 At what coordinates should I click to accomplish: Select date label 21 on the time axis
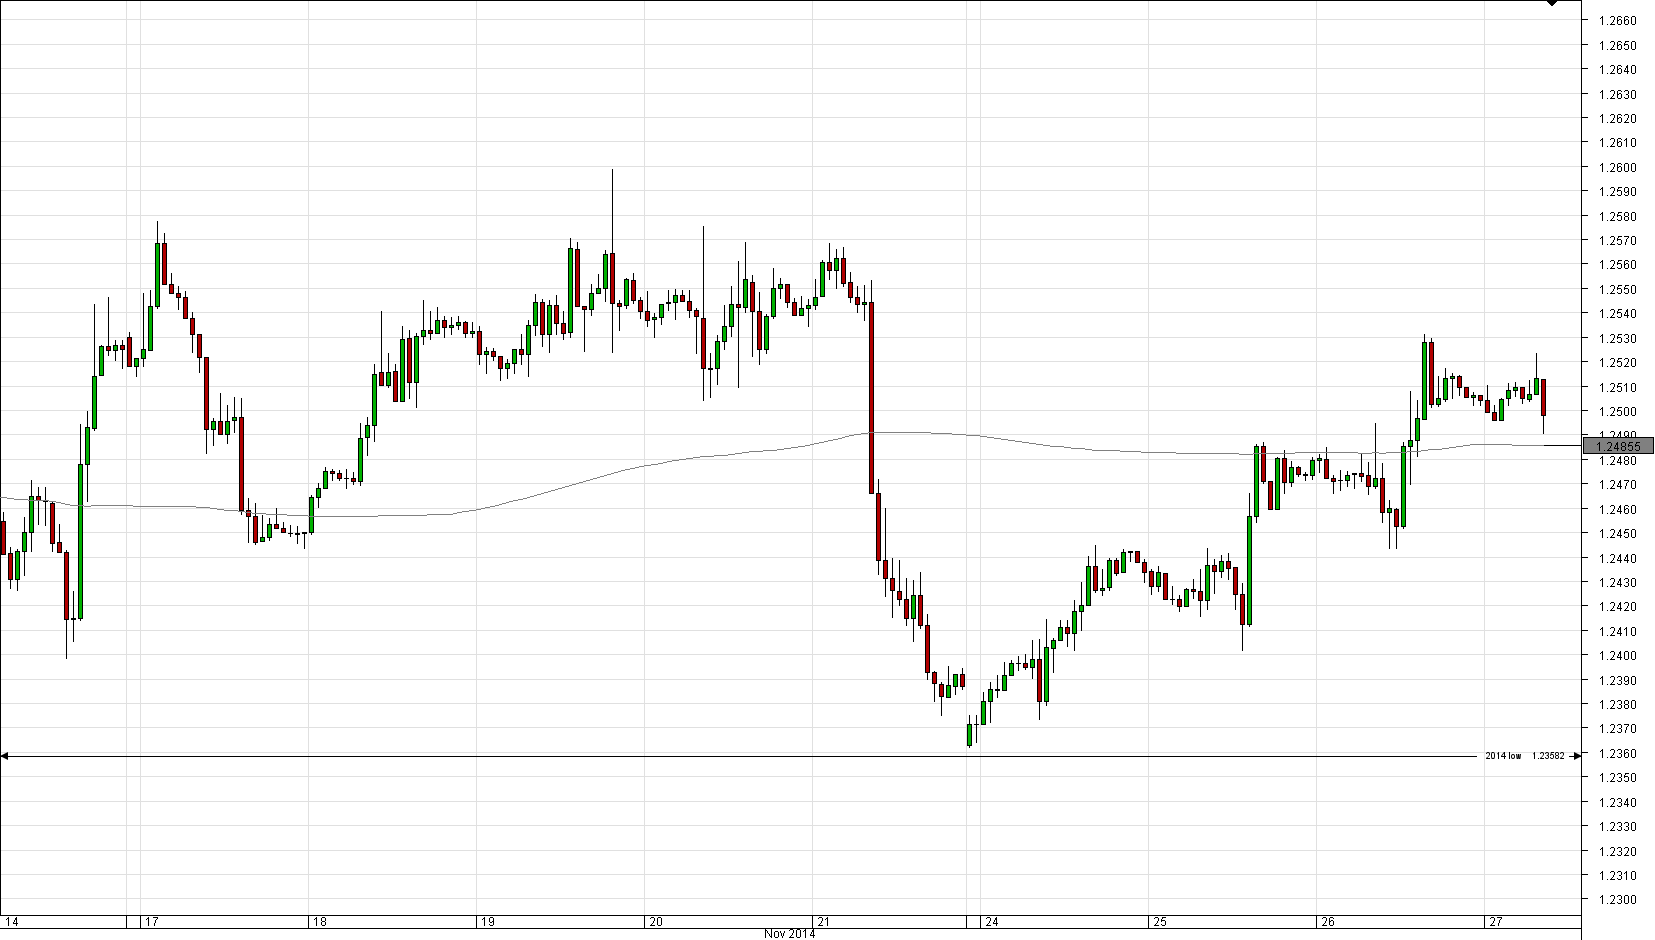(824, 921)
